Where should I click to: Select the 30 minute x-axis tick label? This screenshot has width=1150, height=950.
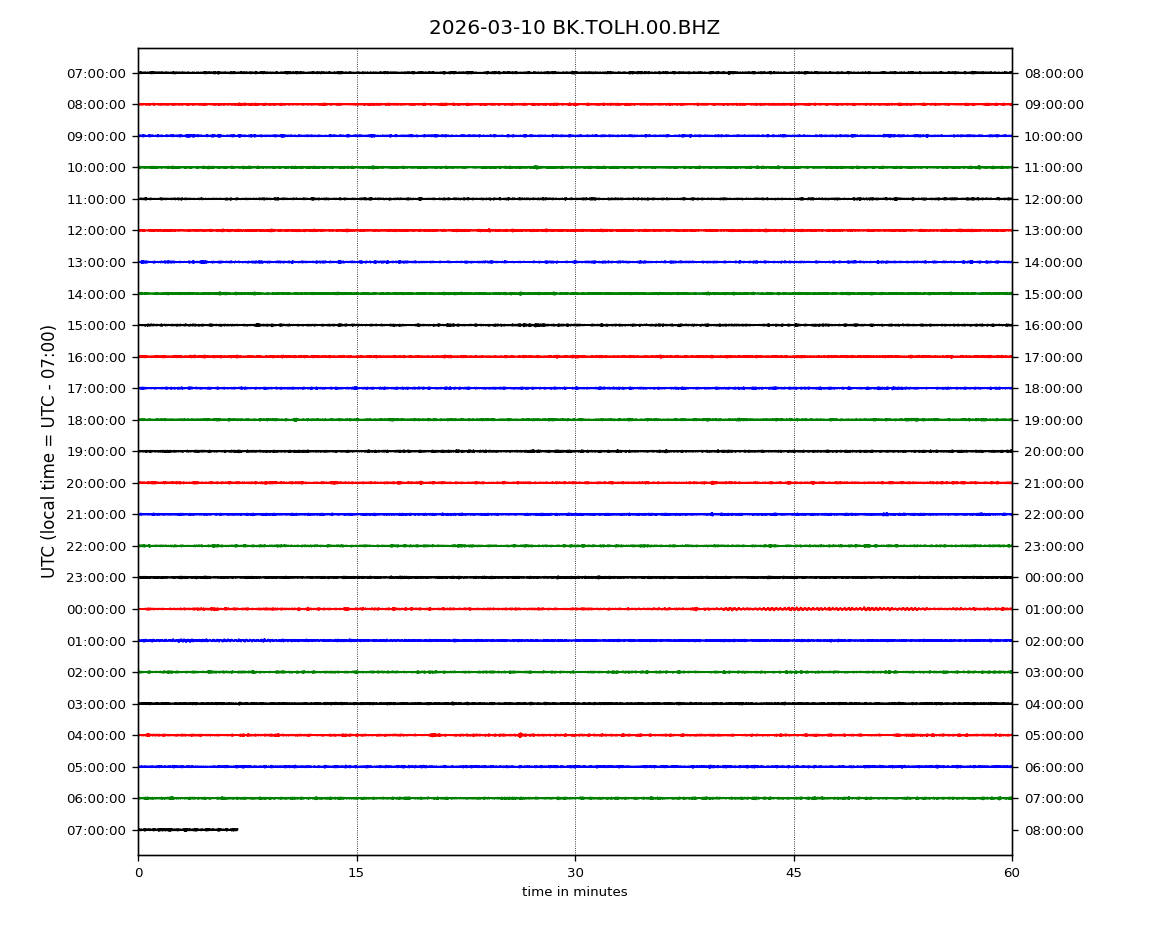(x=574, y=873)
